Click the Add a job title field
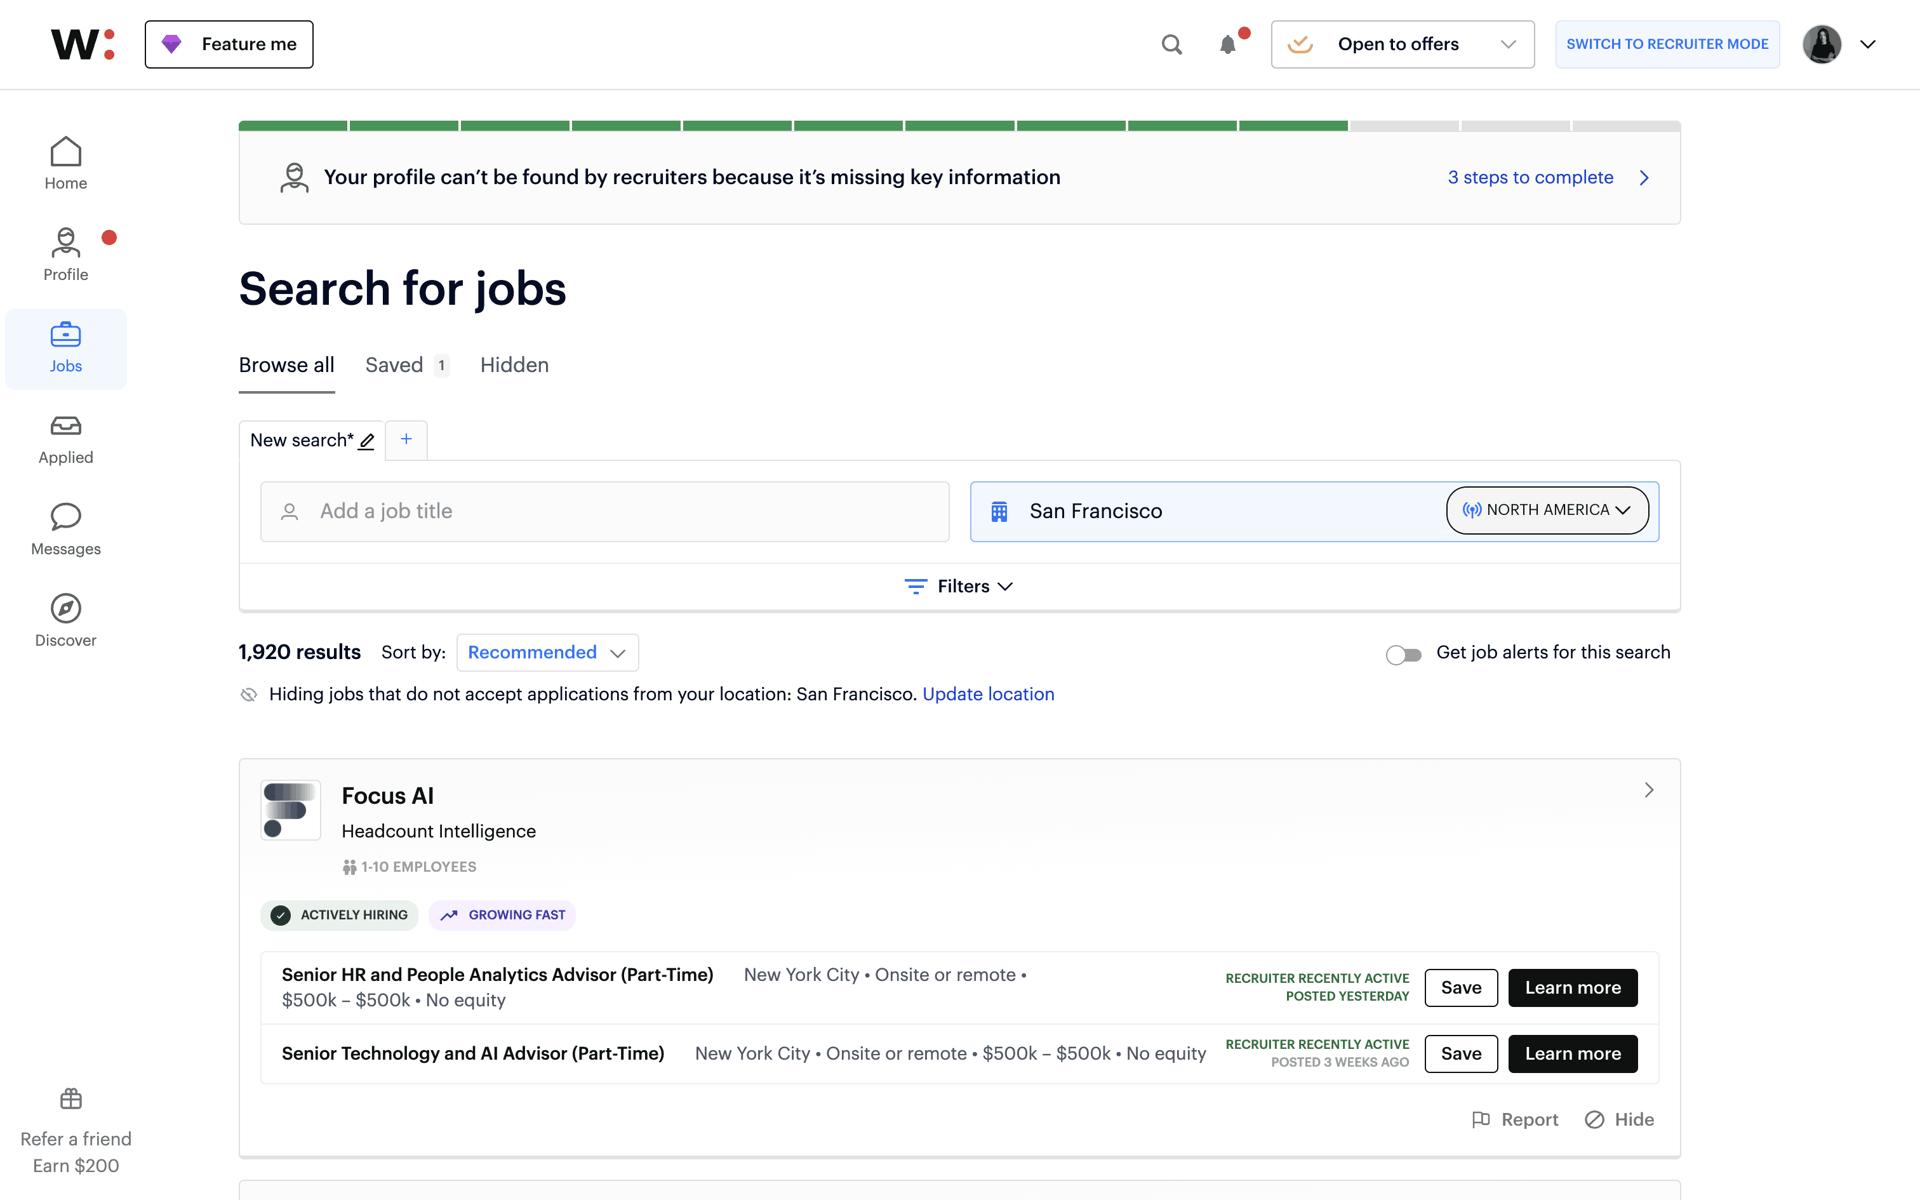 605,512
